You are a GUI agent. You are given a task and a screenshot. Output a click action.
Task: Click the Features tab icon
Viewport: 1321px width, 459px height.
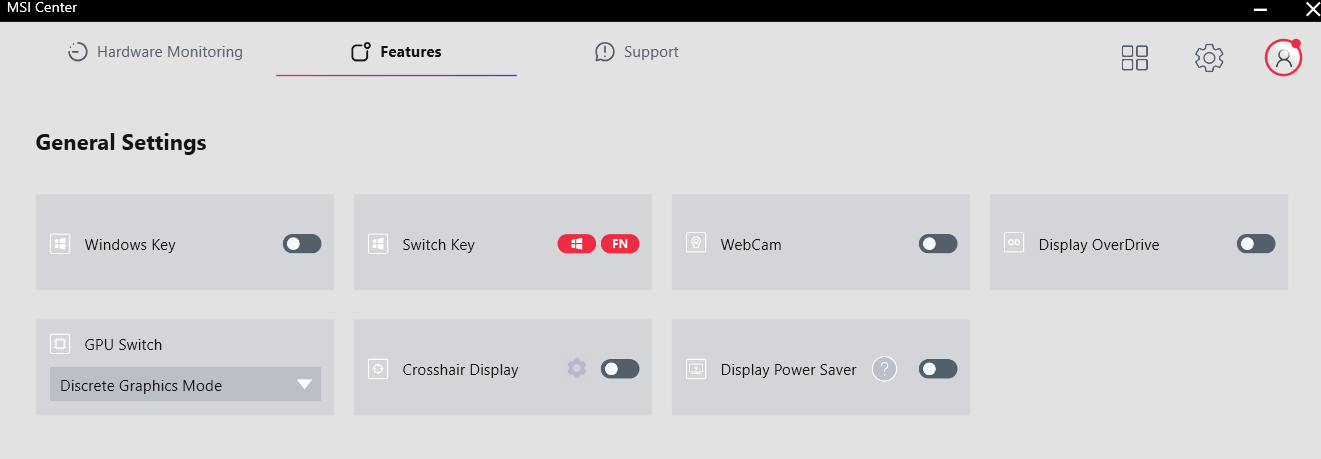click(361, 52)
